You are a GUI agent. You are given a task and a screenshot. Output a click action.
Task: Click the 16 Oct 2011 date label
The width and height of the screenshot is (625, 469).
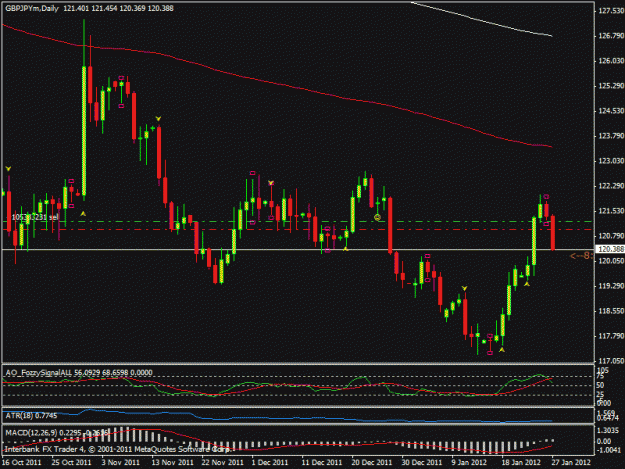[21, 463]
